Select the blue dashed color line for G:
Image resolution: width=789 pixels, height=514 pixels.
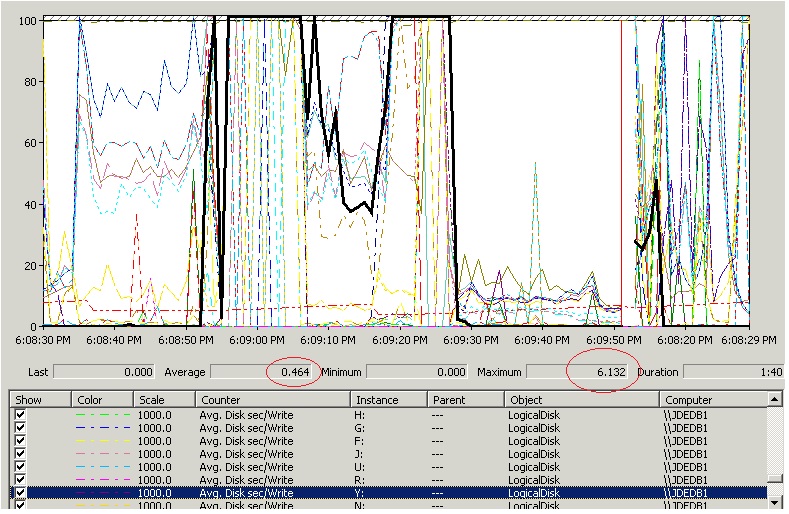[x=102, y=428]
